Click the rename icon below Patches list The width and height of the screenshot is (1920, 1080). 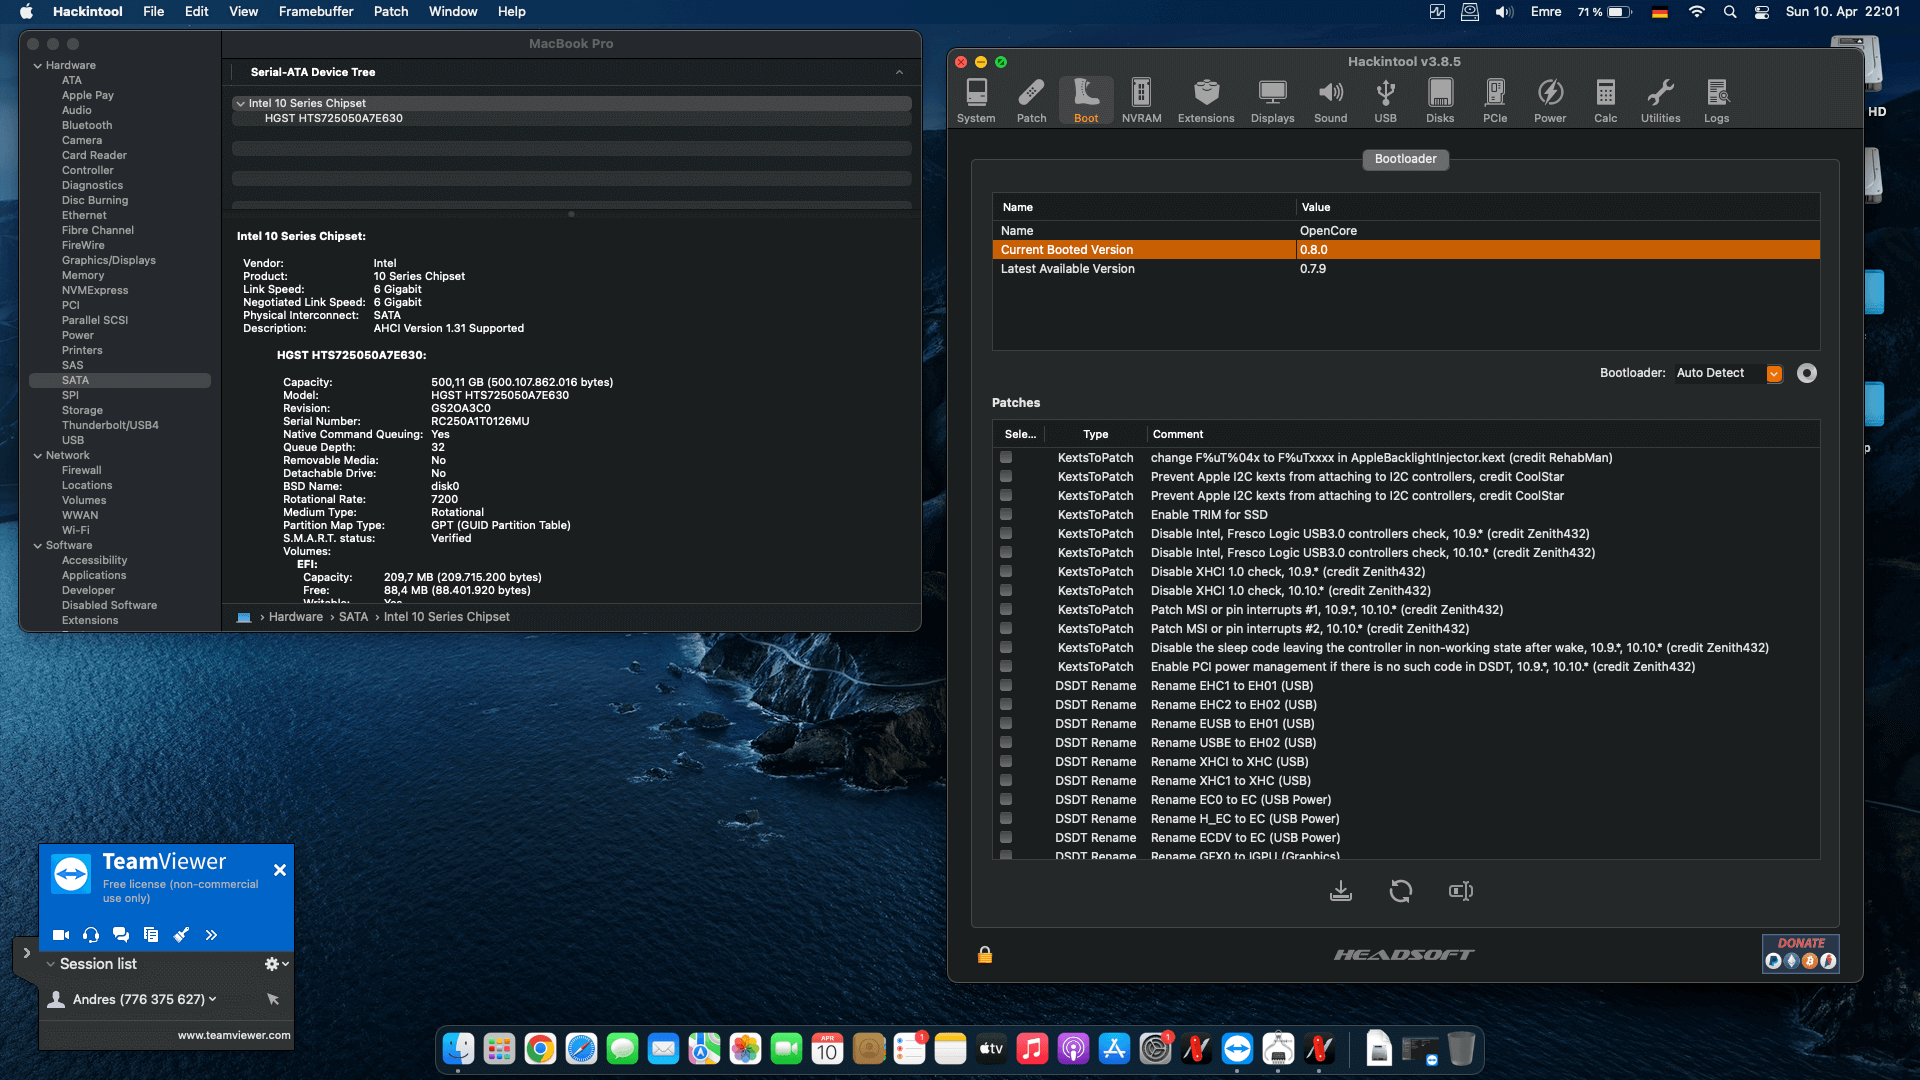1461,890
